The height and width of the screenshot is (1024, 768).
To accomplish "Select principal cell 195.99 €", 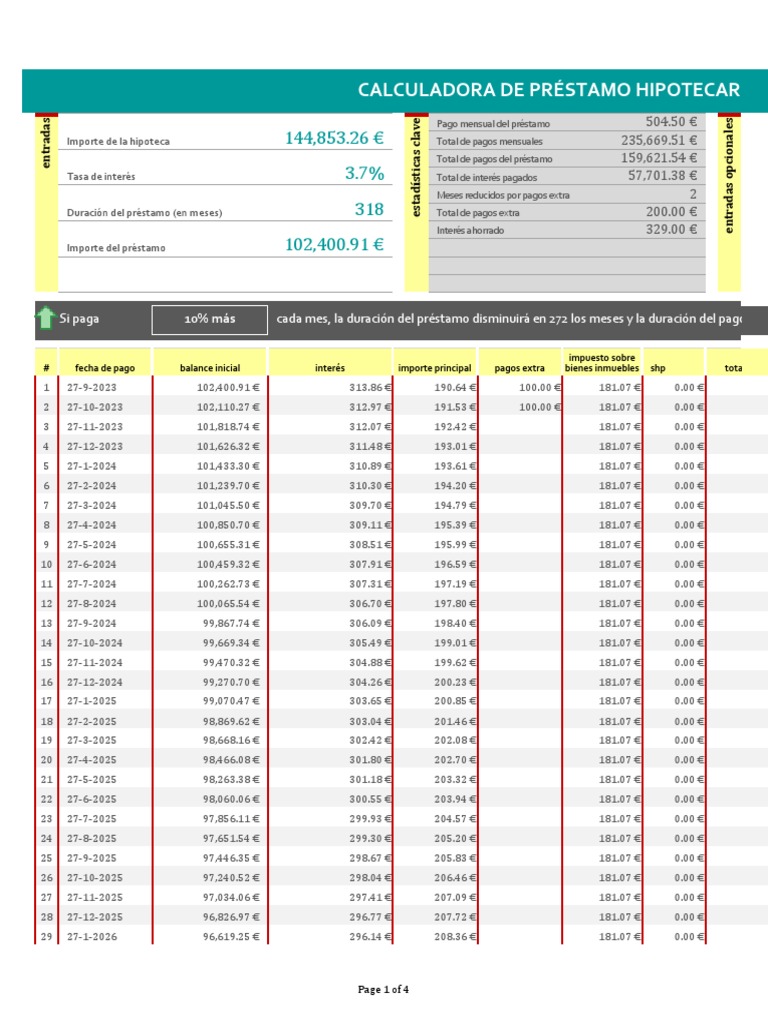I will click(x=455, y=544).
